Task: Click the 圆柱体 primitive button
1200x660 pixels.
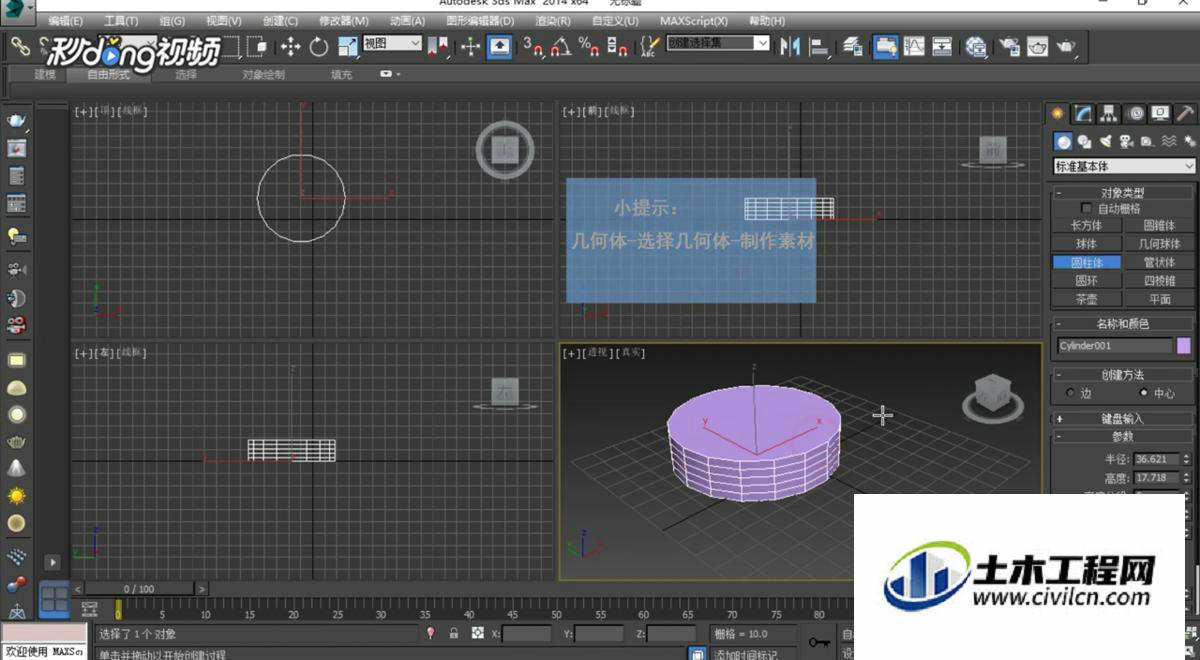Action: coord(1086,263)
